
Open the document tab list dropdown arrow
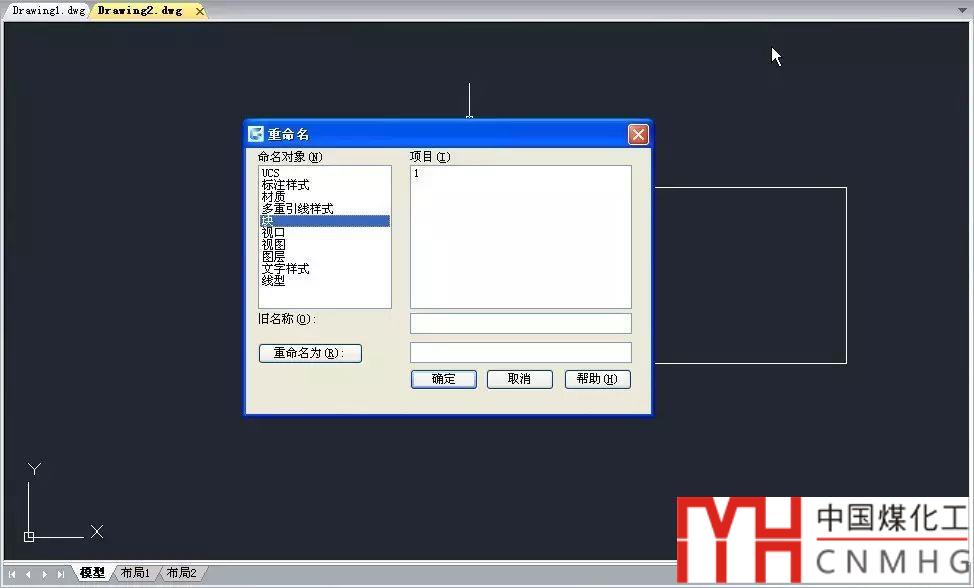(x=962, y=11)
